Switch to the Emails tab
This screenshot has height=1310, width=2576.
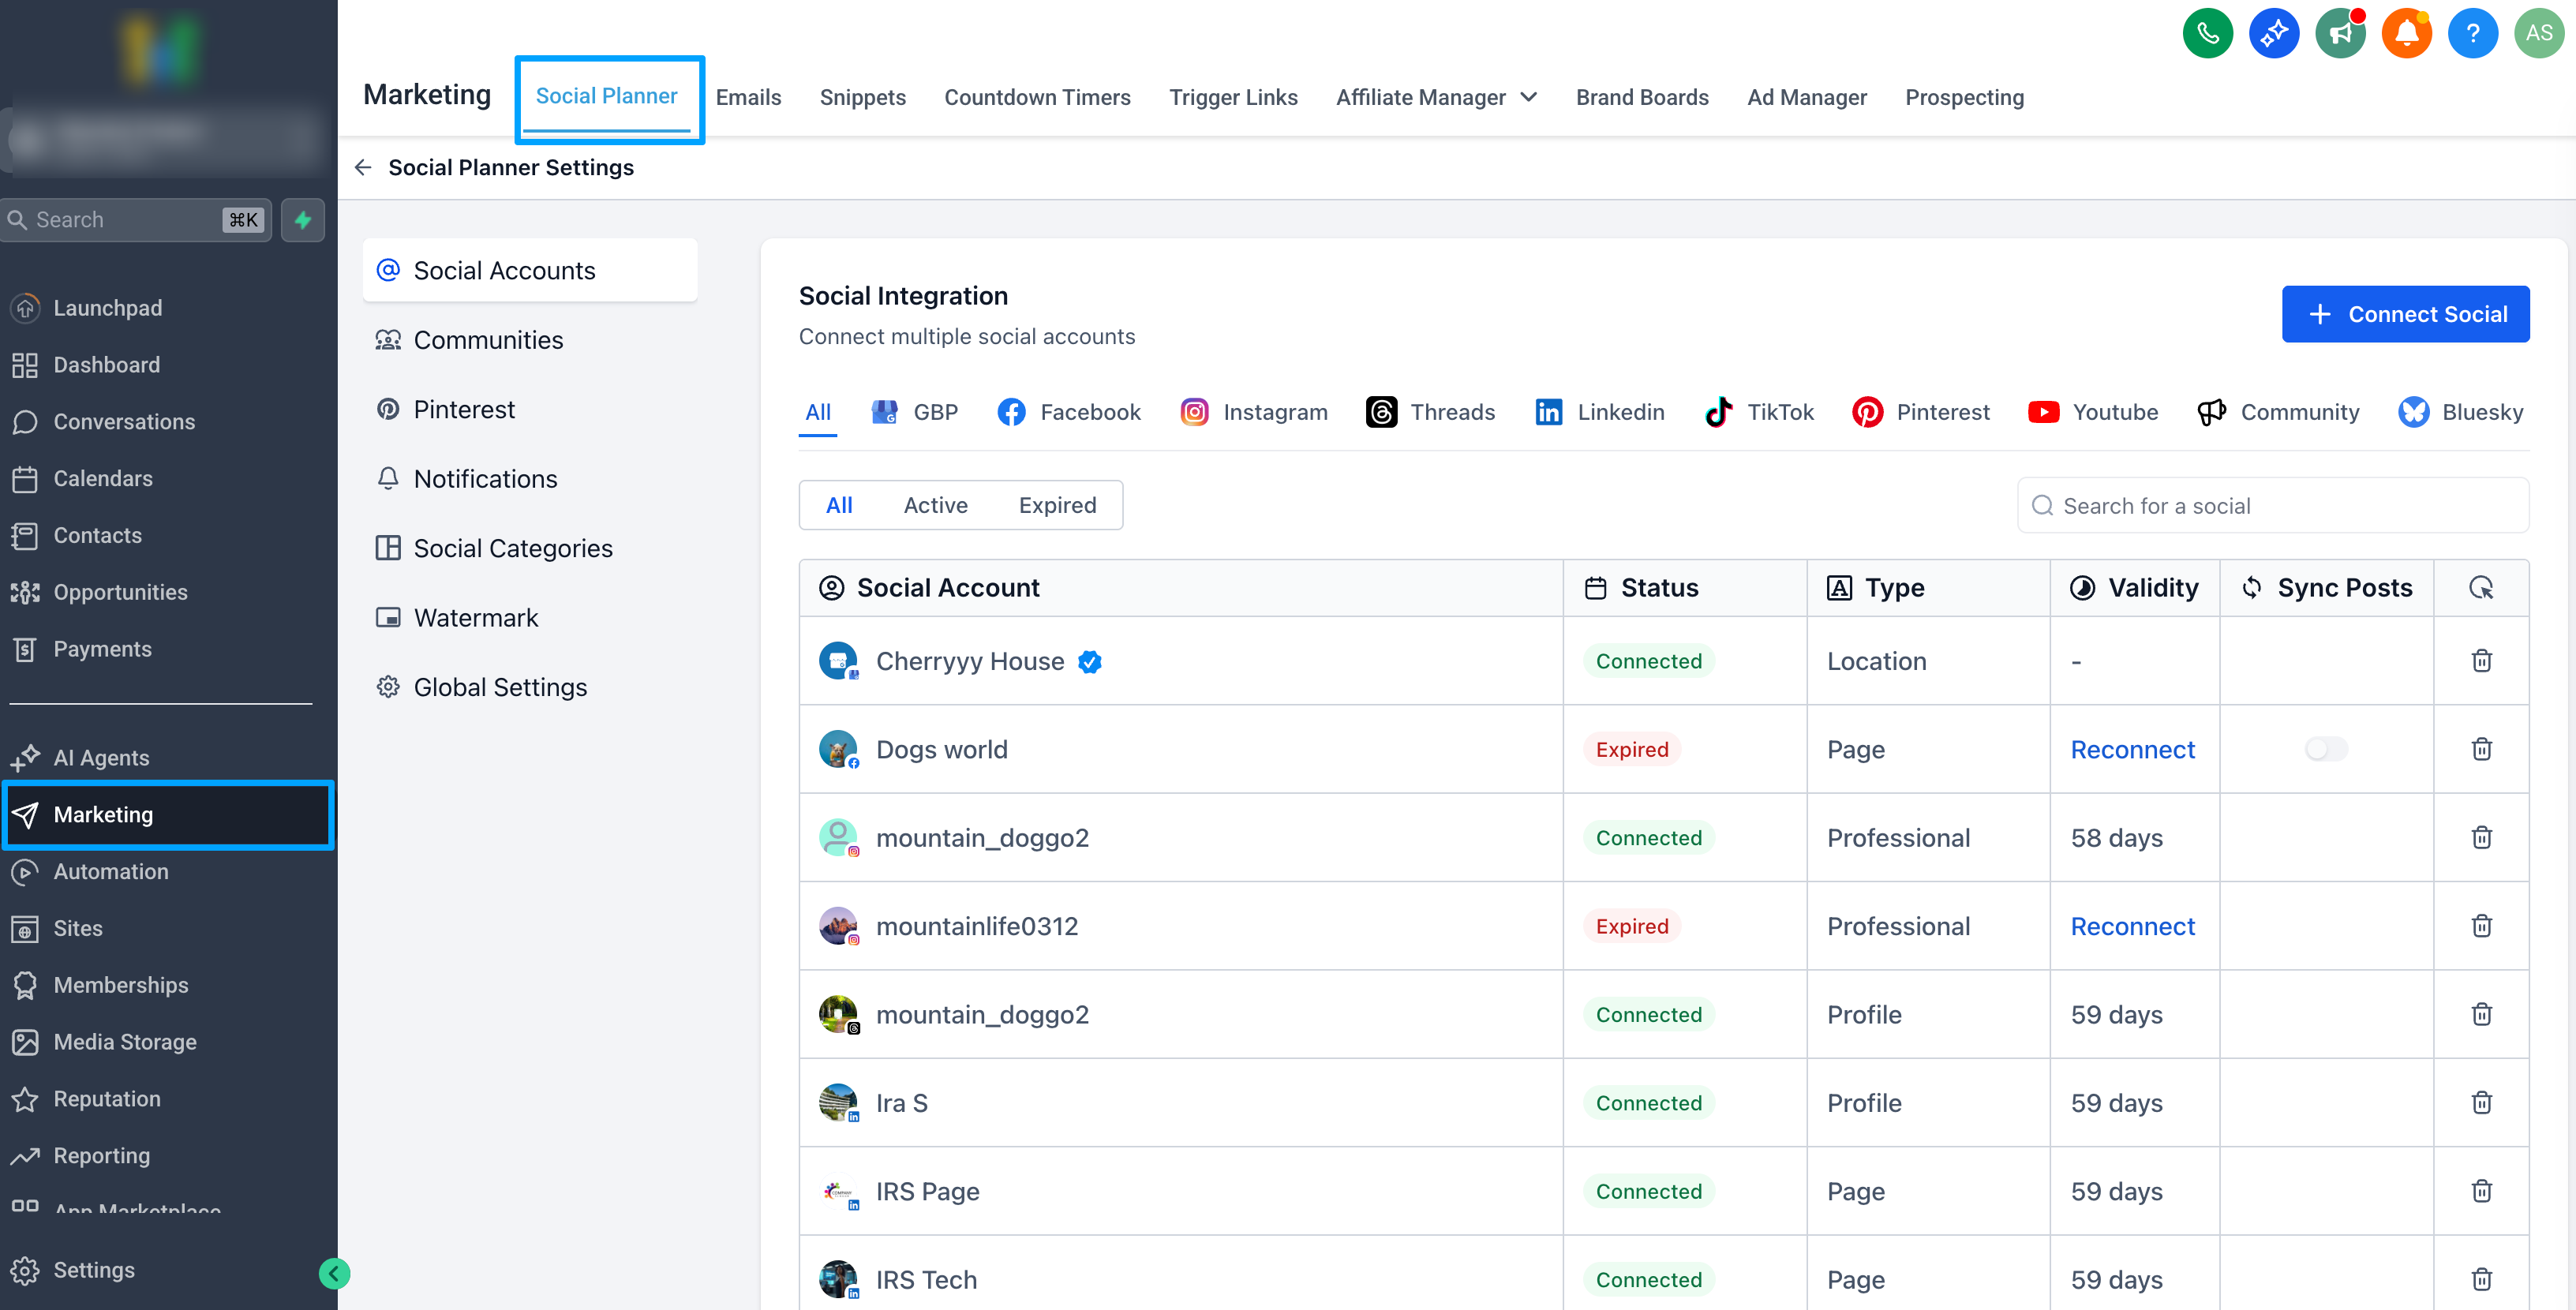coord(748,97)
